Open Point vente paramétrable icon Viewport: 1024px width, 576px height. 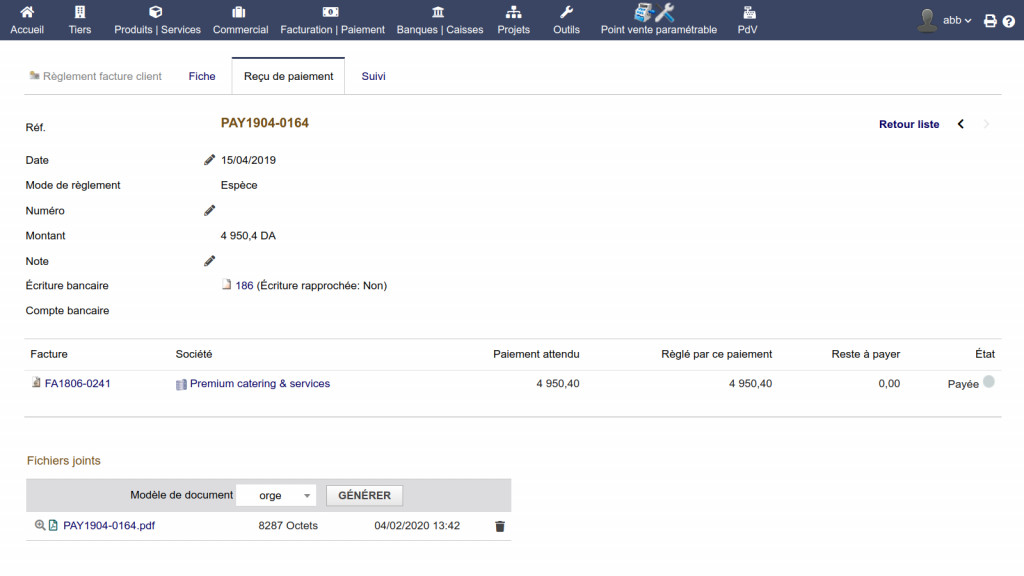[654, 12]
